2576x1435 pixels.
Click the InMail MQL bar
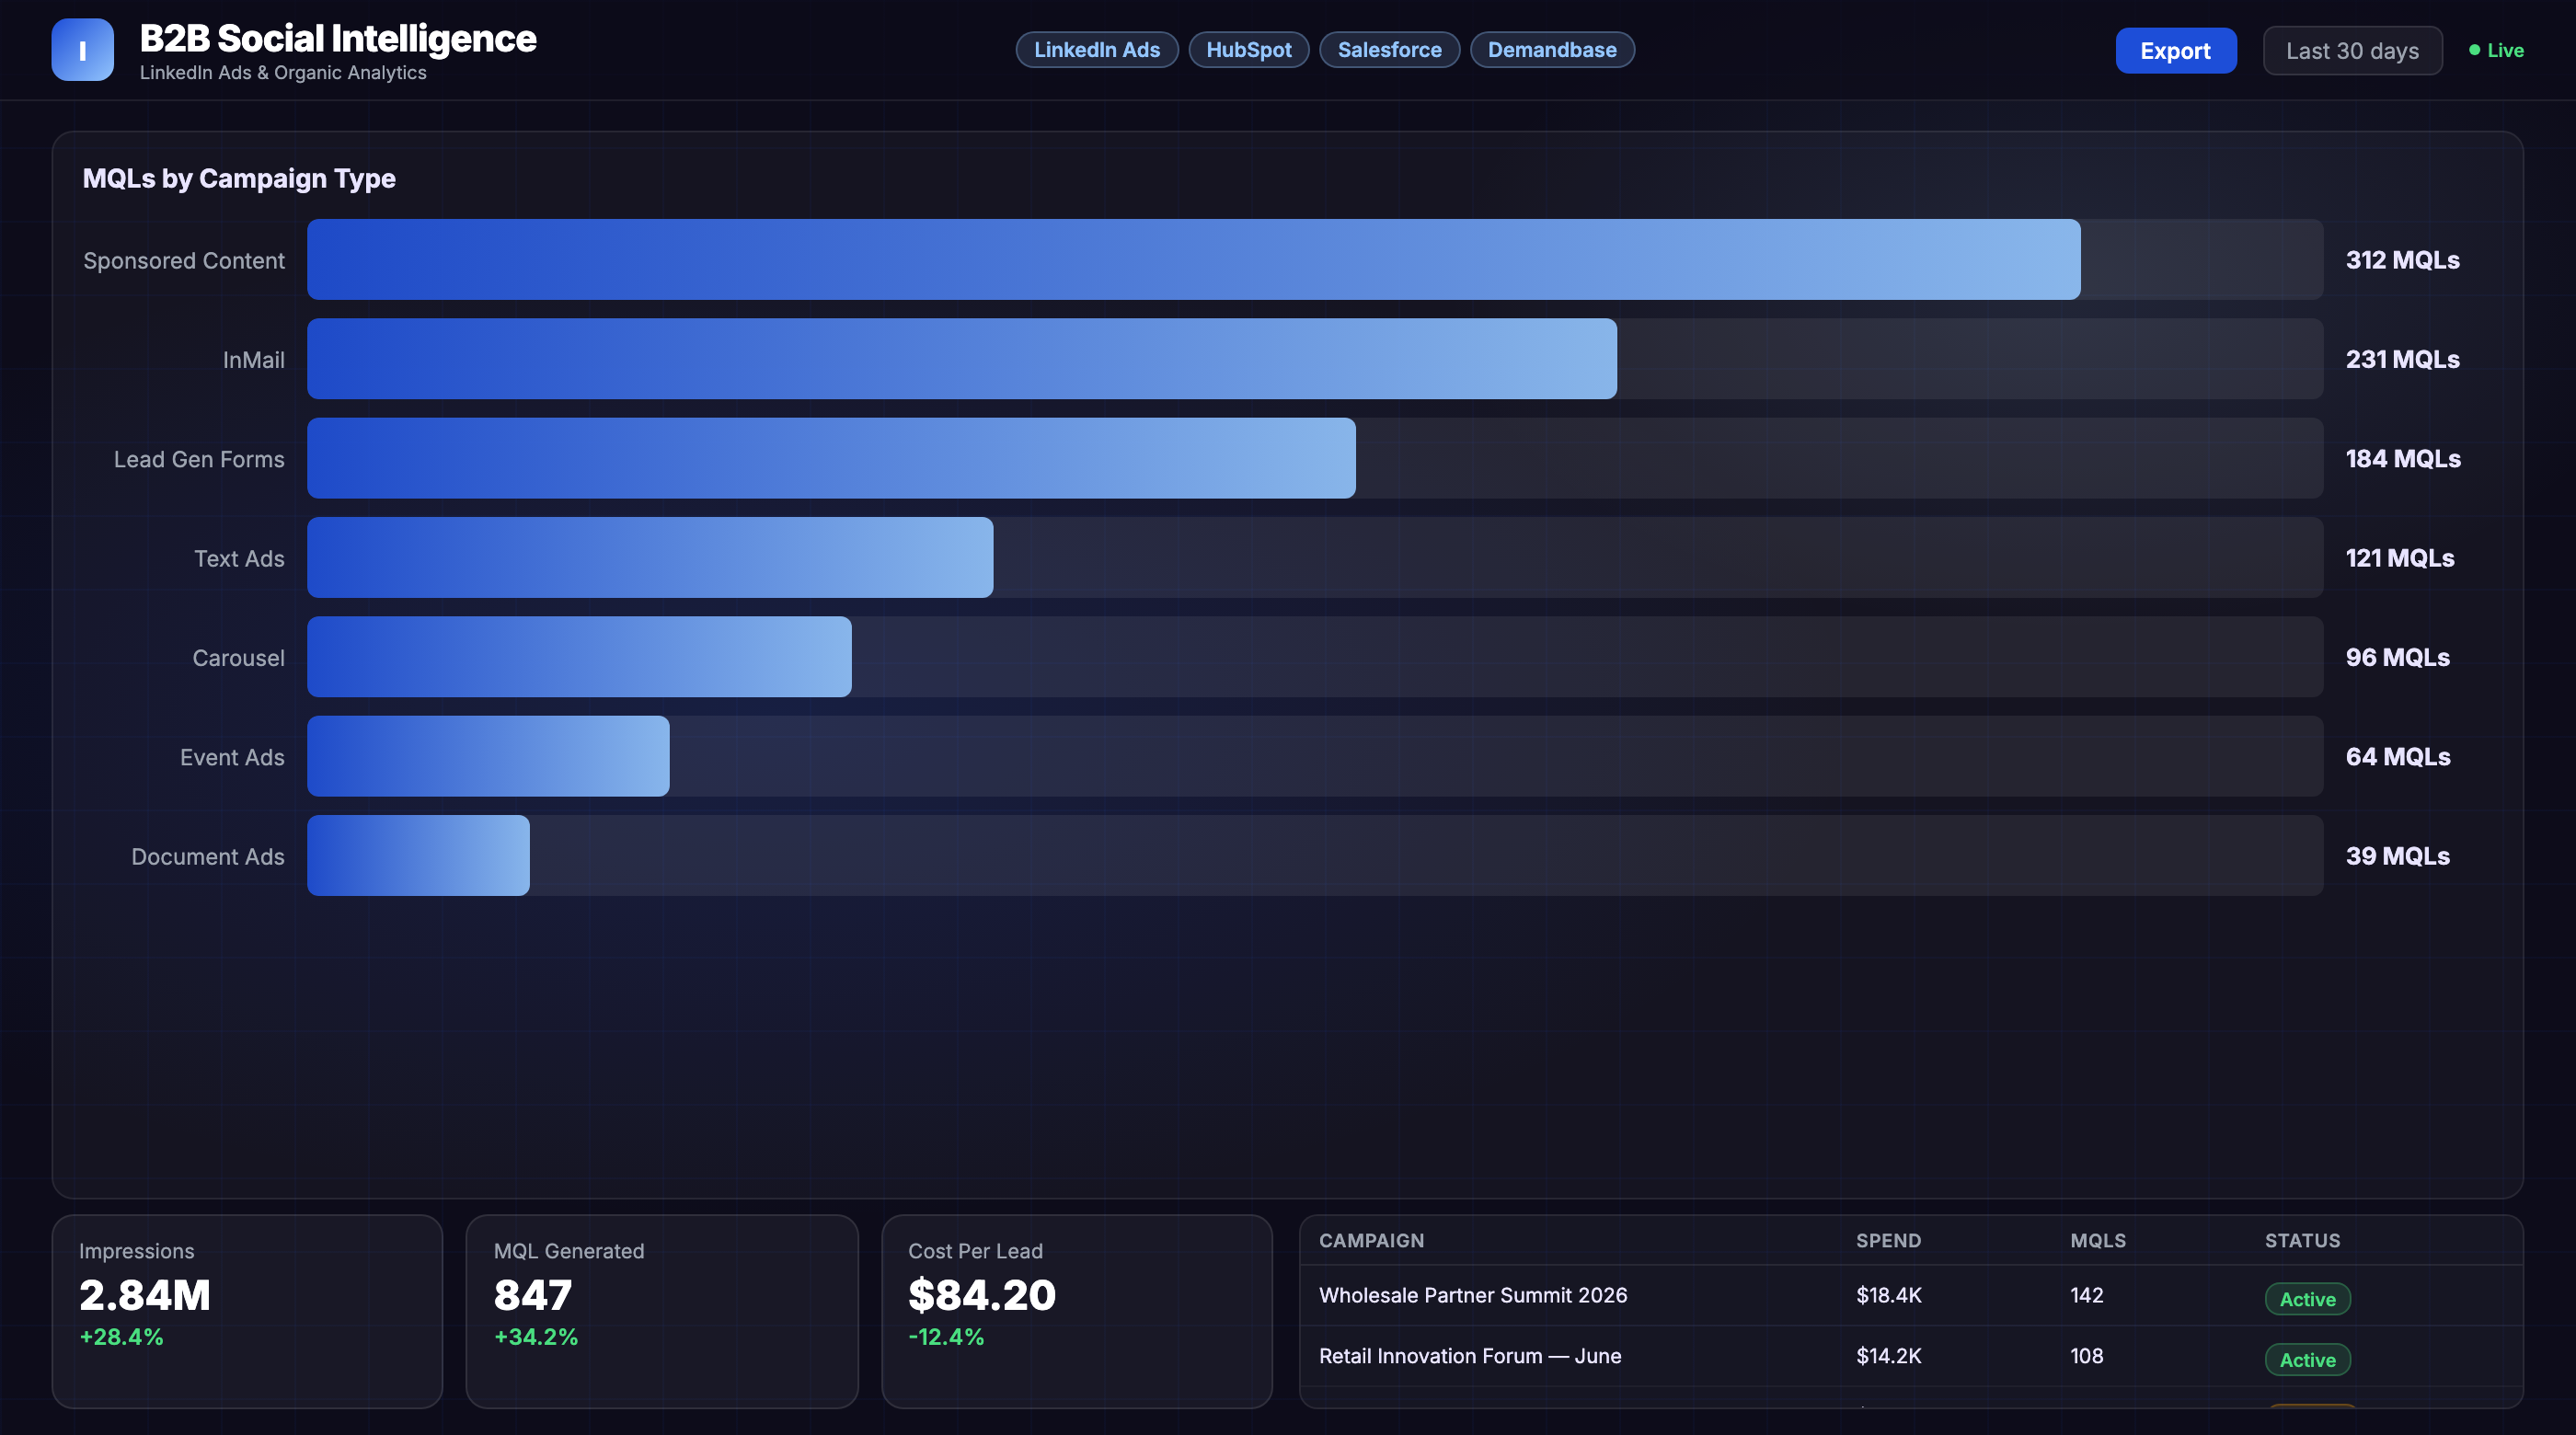tap(961, 359)
